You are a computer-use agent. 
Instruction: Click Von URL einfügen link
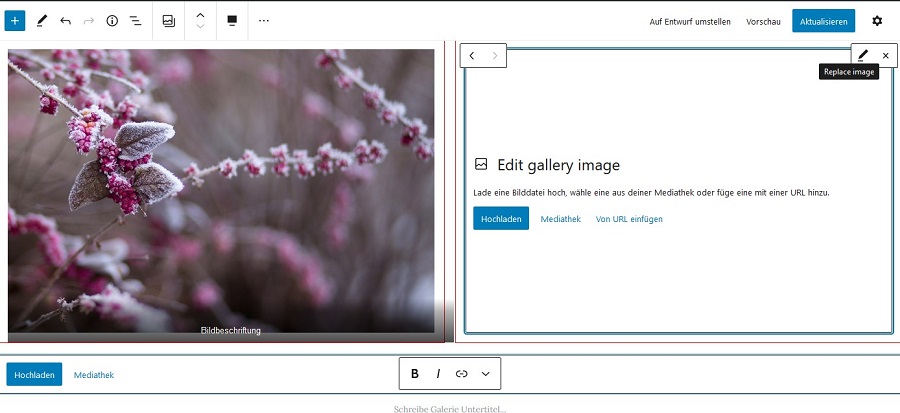point(629,219)
